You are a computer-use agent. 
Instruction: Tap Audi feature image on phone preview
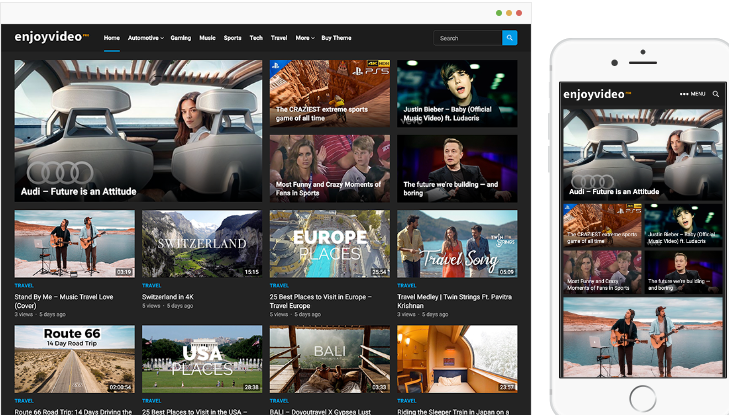642,155
